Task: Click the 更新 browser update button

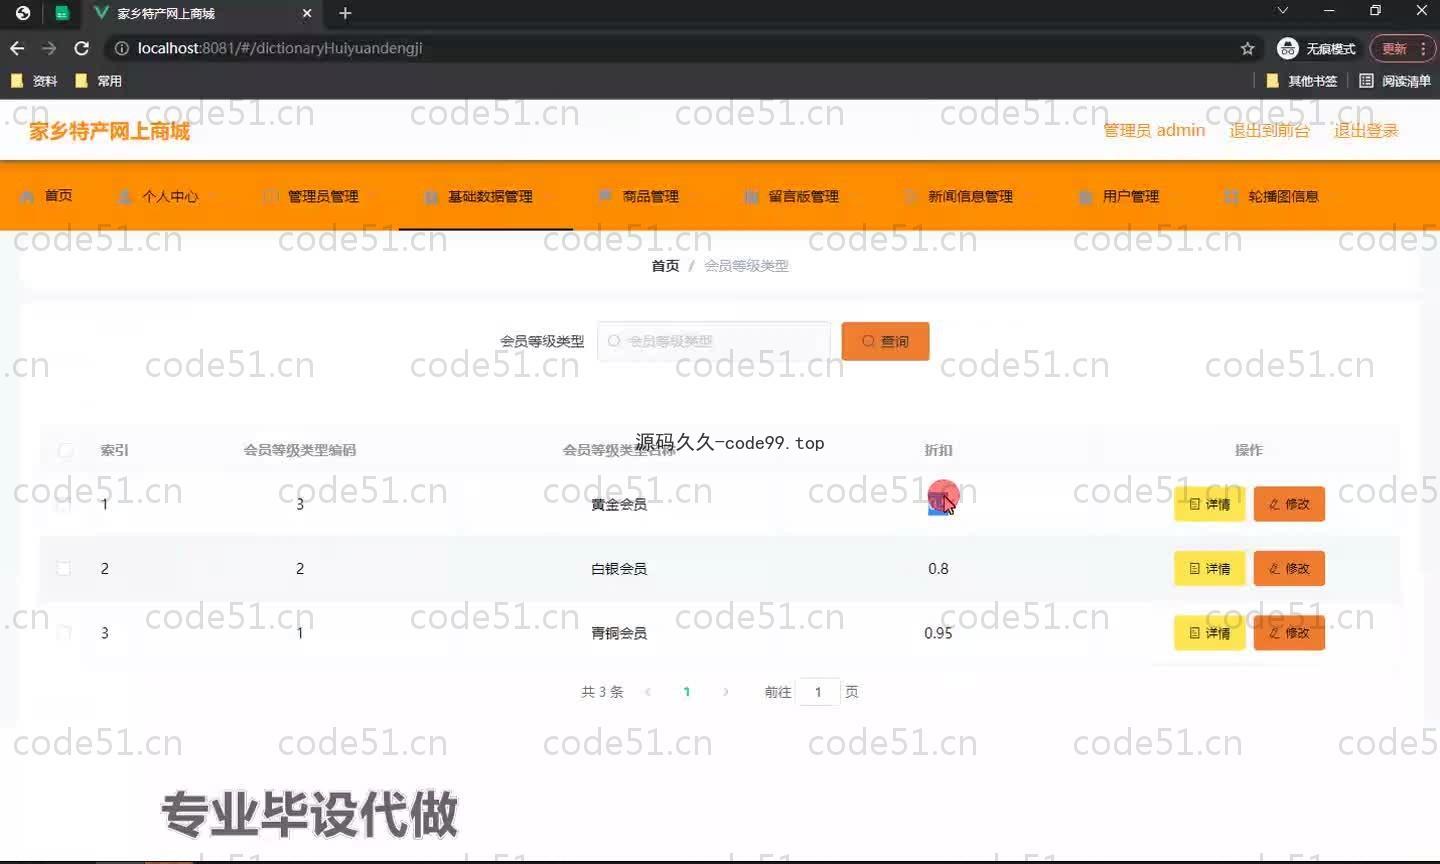Action: pos(1403,48)
